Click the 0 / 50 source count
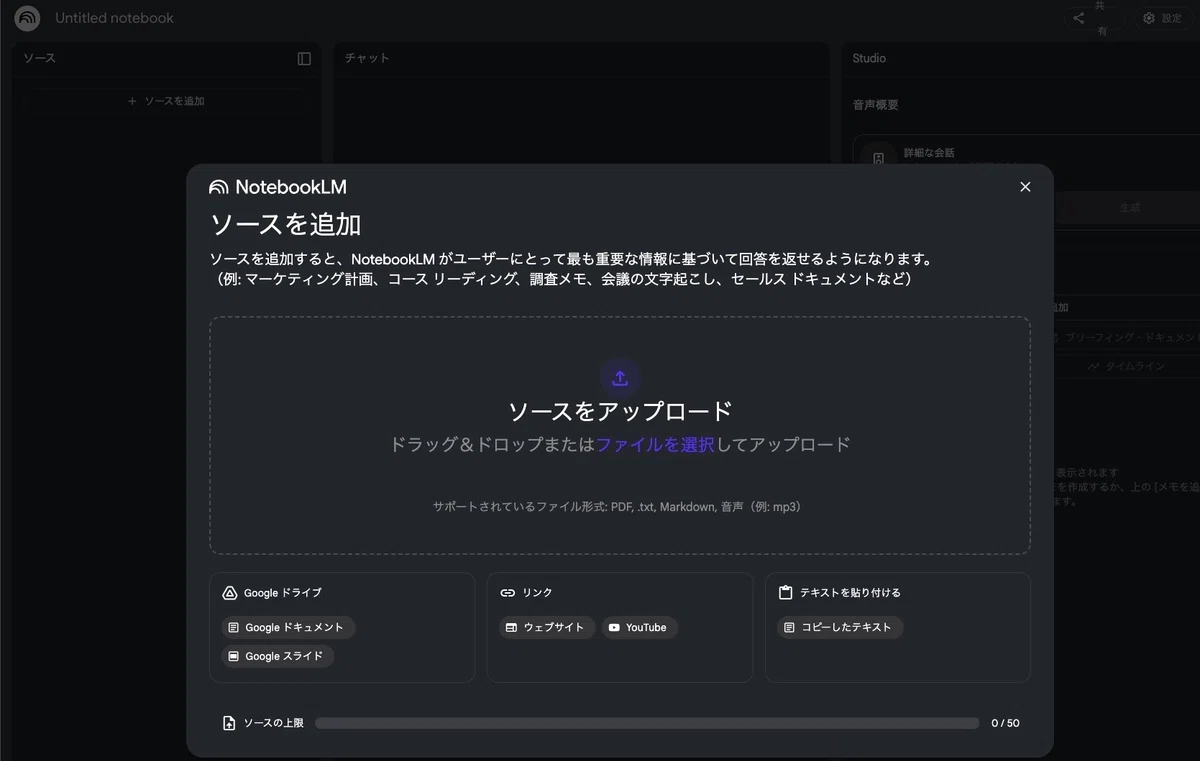Screen dimensions: 1200x761 1005,723
